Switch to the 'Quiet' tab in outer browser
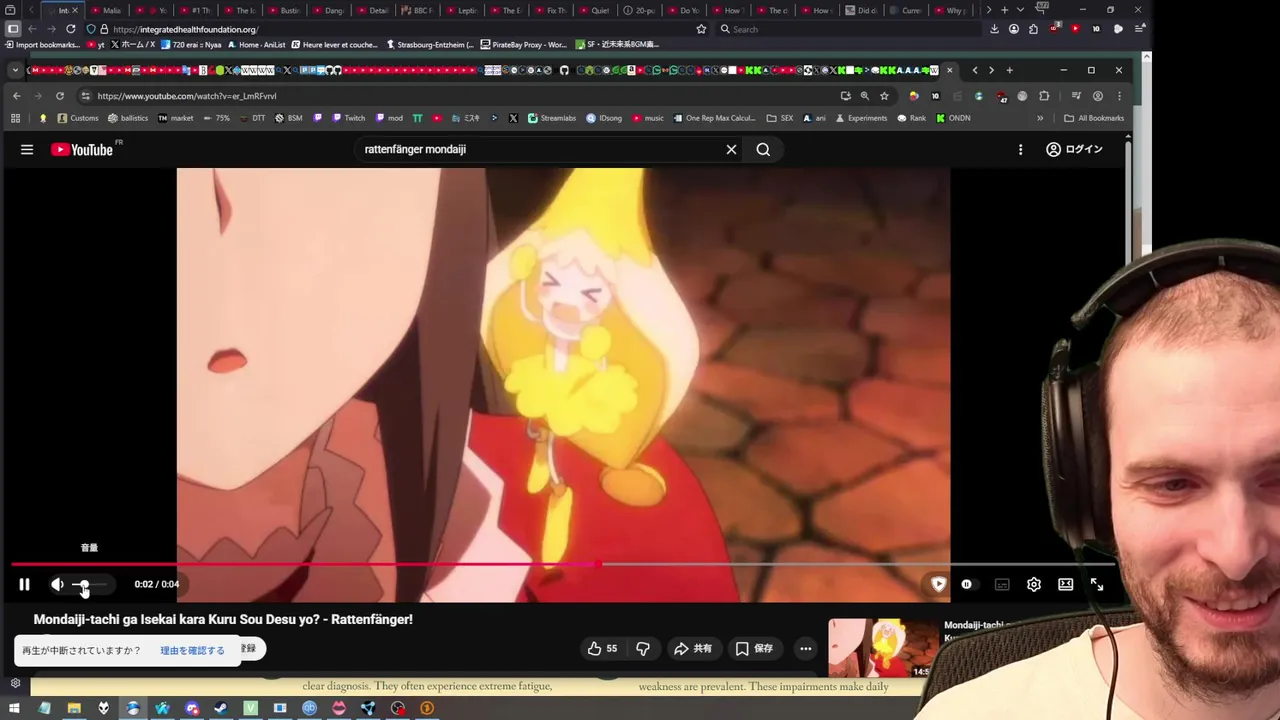 pyautogui.click(x=595, y=10)
